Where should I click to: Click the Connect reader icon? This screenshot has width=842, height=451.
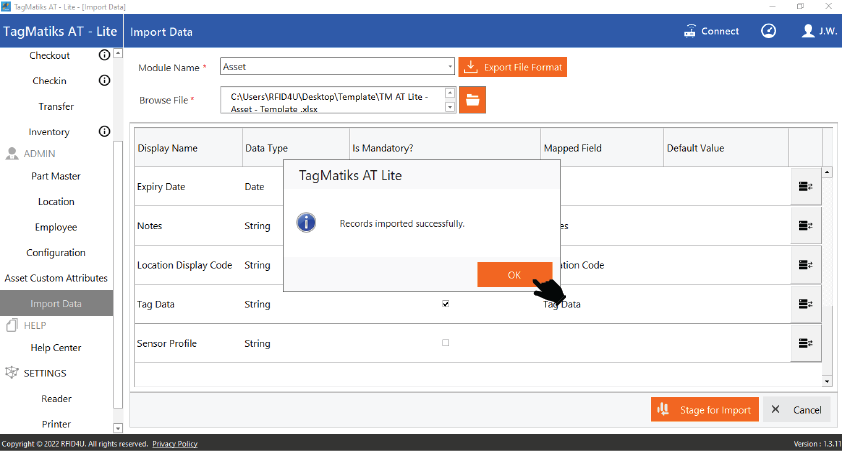pyautogui.click(x=691, y=31)
